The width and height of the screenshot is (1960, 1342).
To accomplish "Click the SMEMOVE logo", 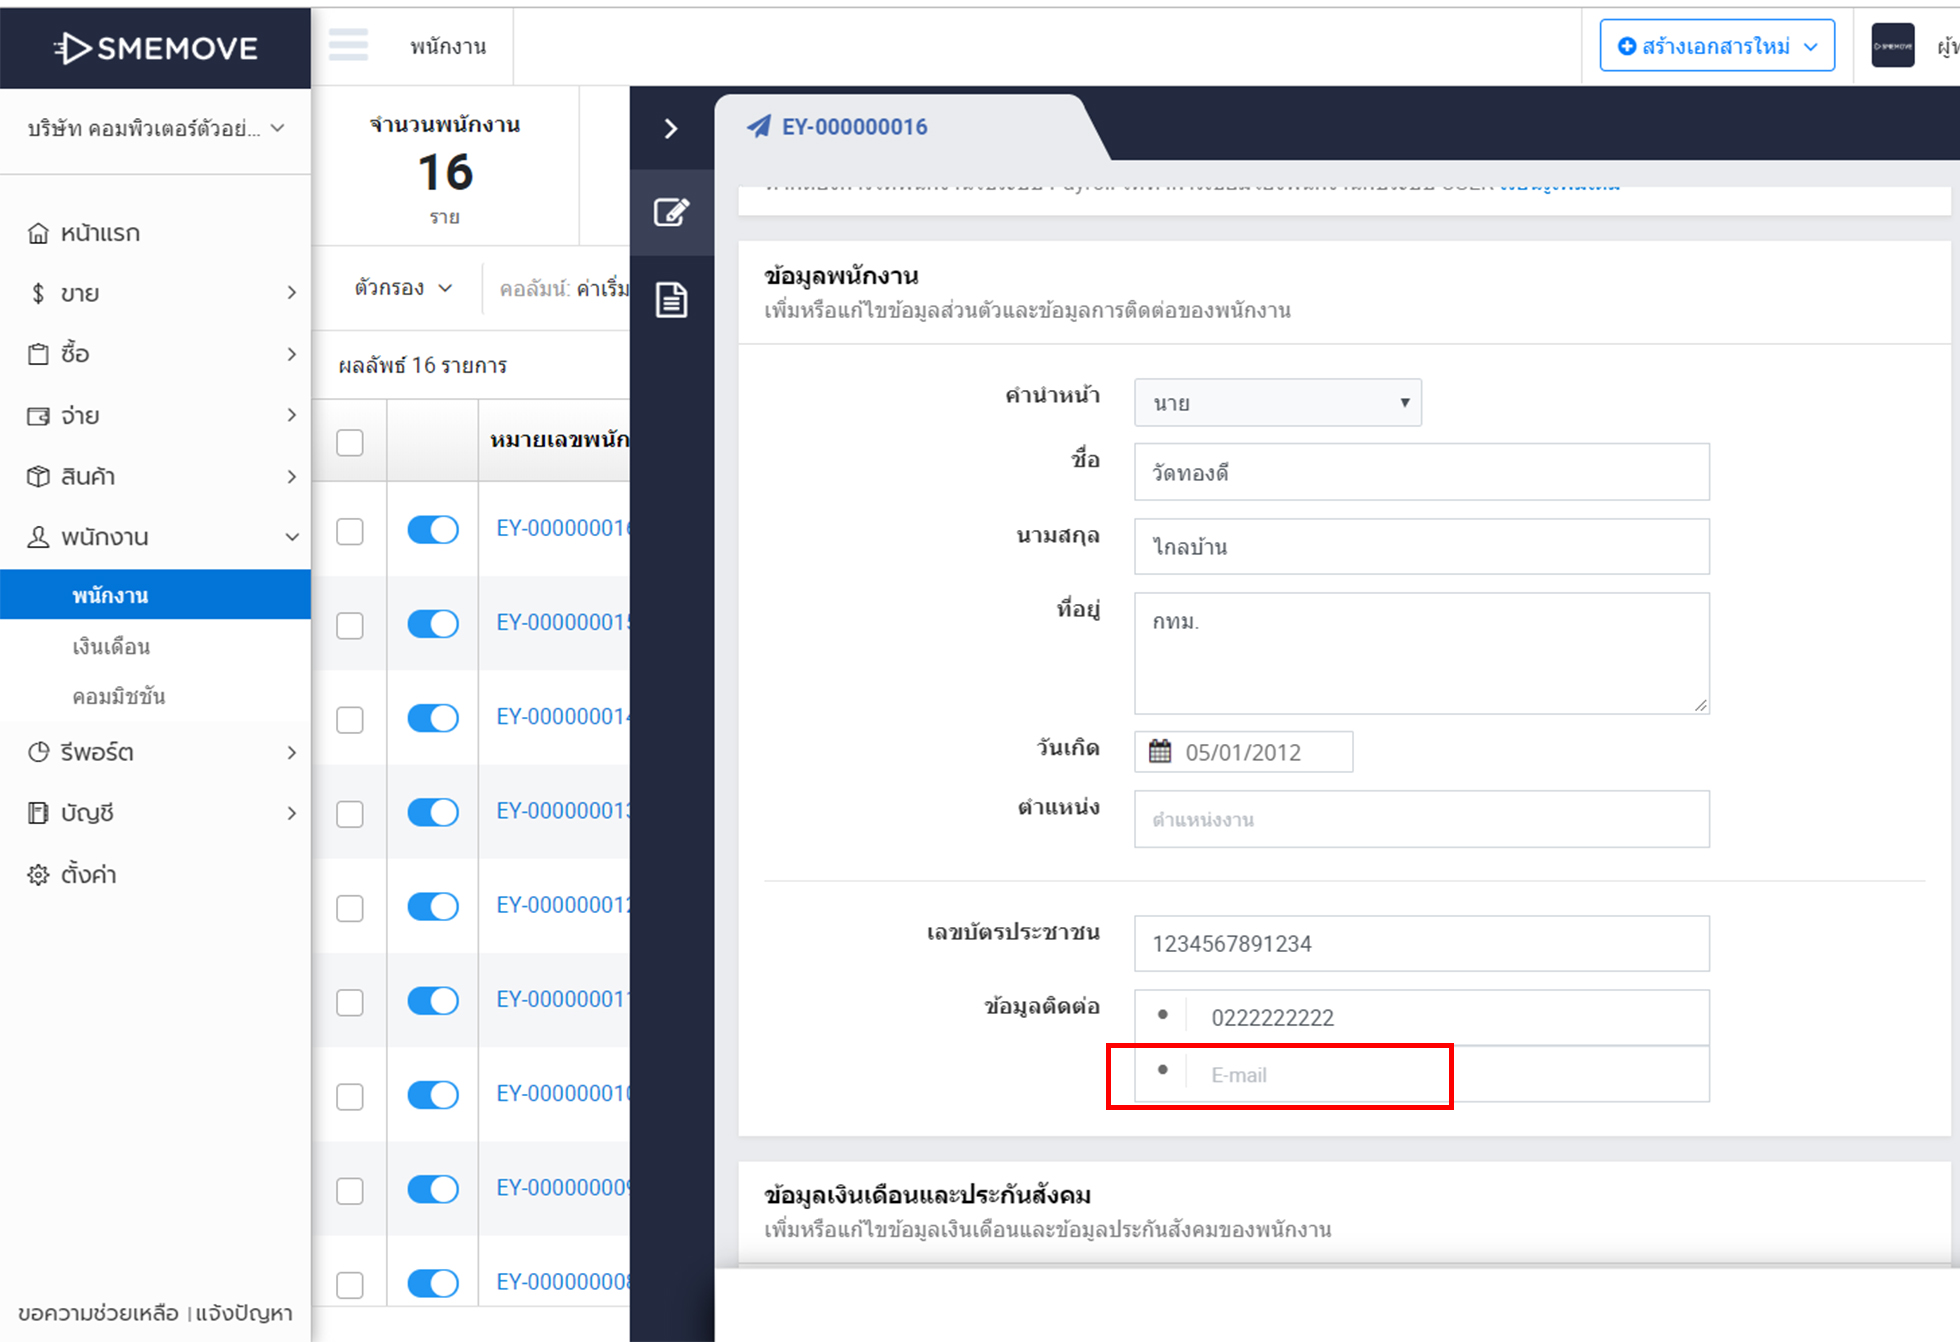I will pos(156,47).
